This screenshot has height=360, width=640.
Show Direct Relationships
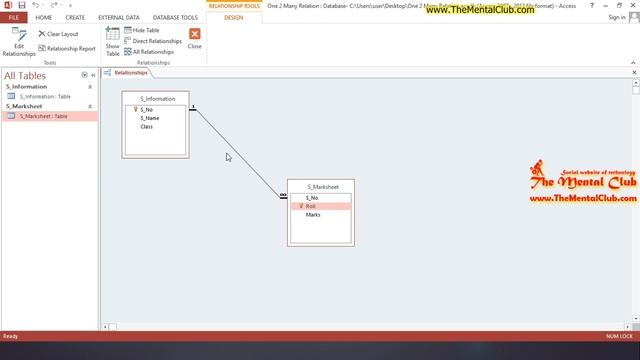click(153, 41)
